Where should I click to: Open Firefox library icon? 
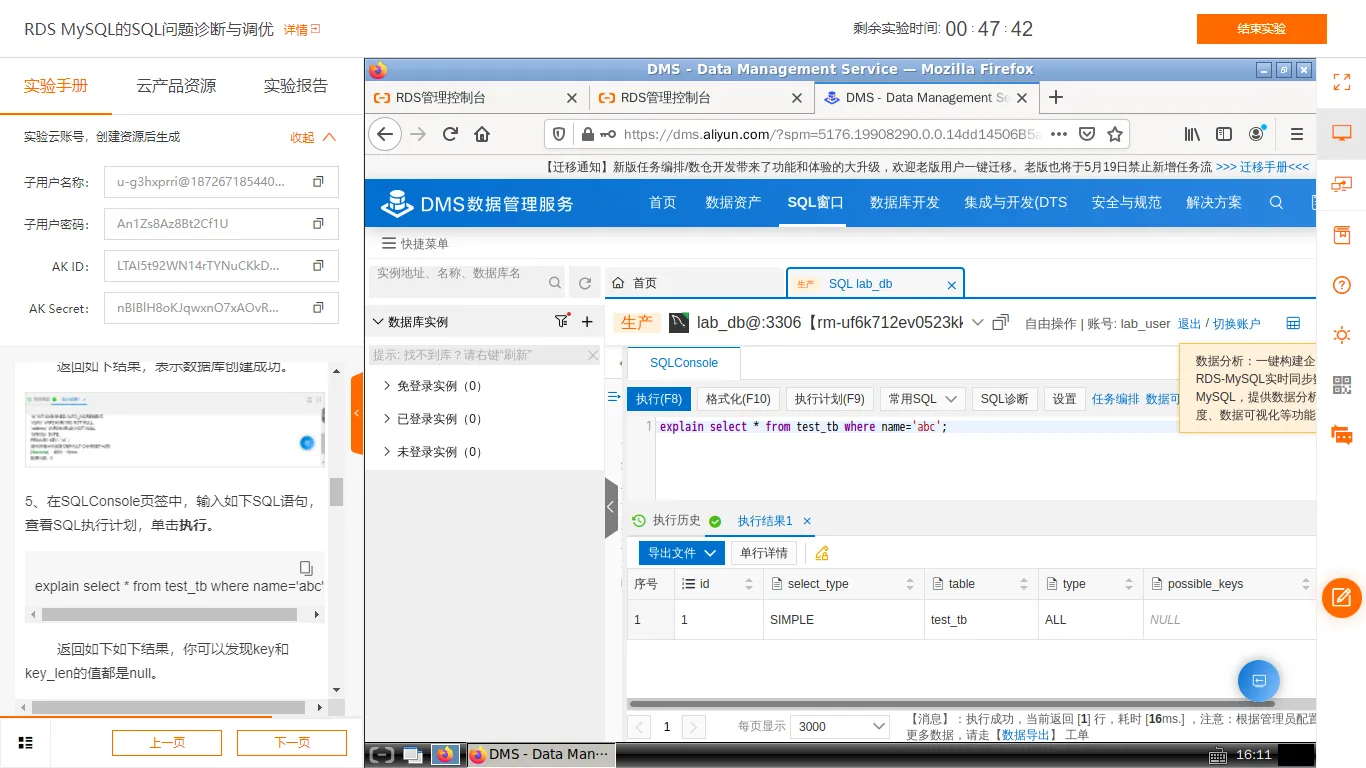pyautogui.click(x=1192, y=134)
